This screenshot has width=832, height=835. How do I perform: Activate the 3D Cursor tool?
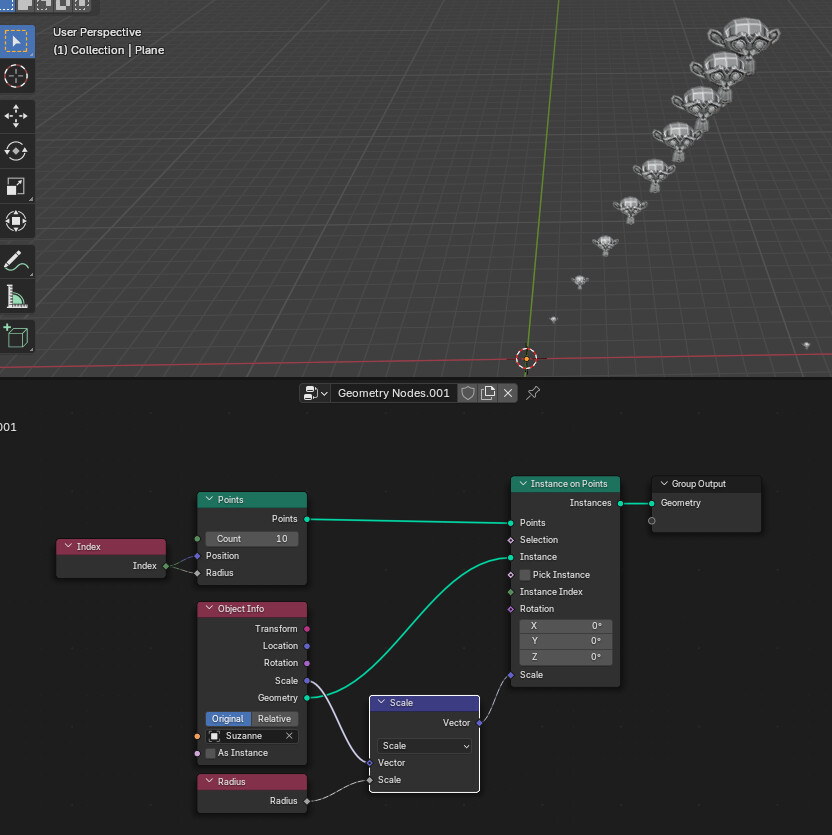point(17,76)
